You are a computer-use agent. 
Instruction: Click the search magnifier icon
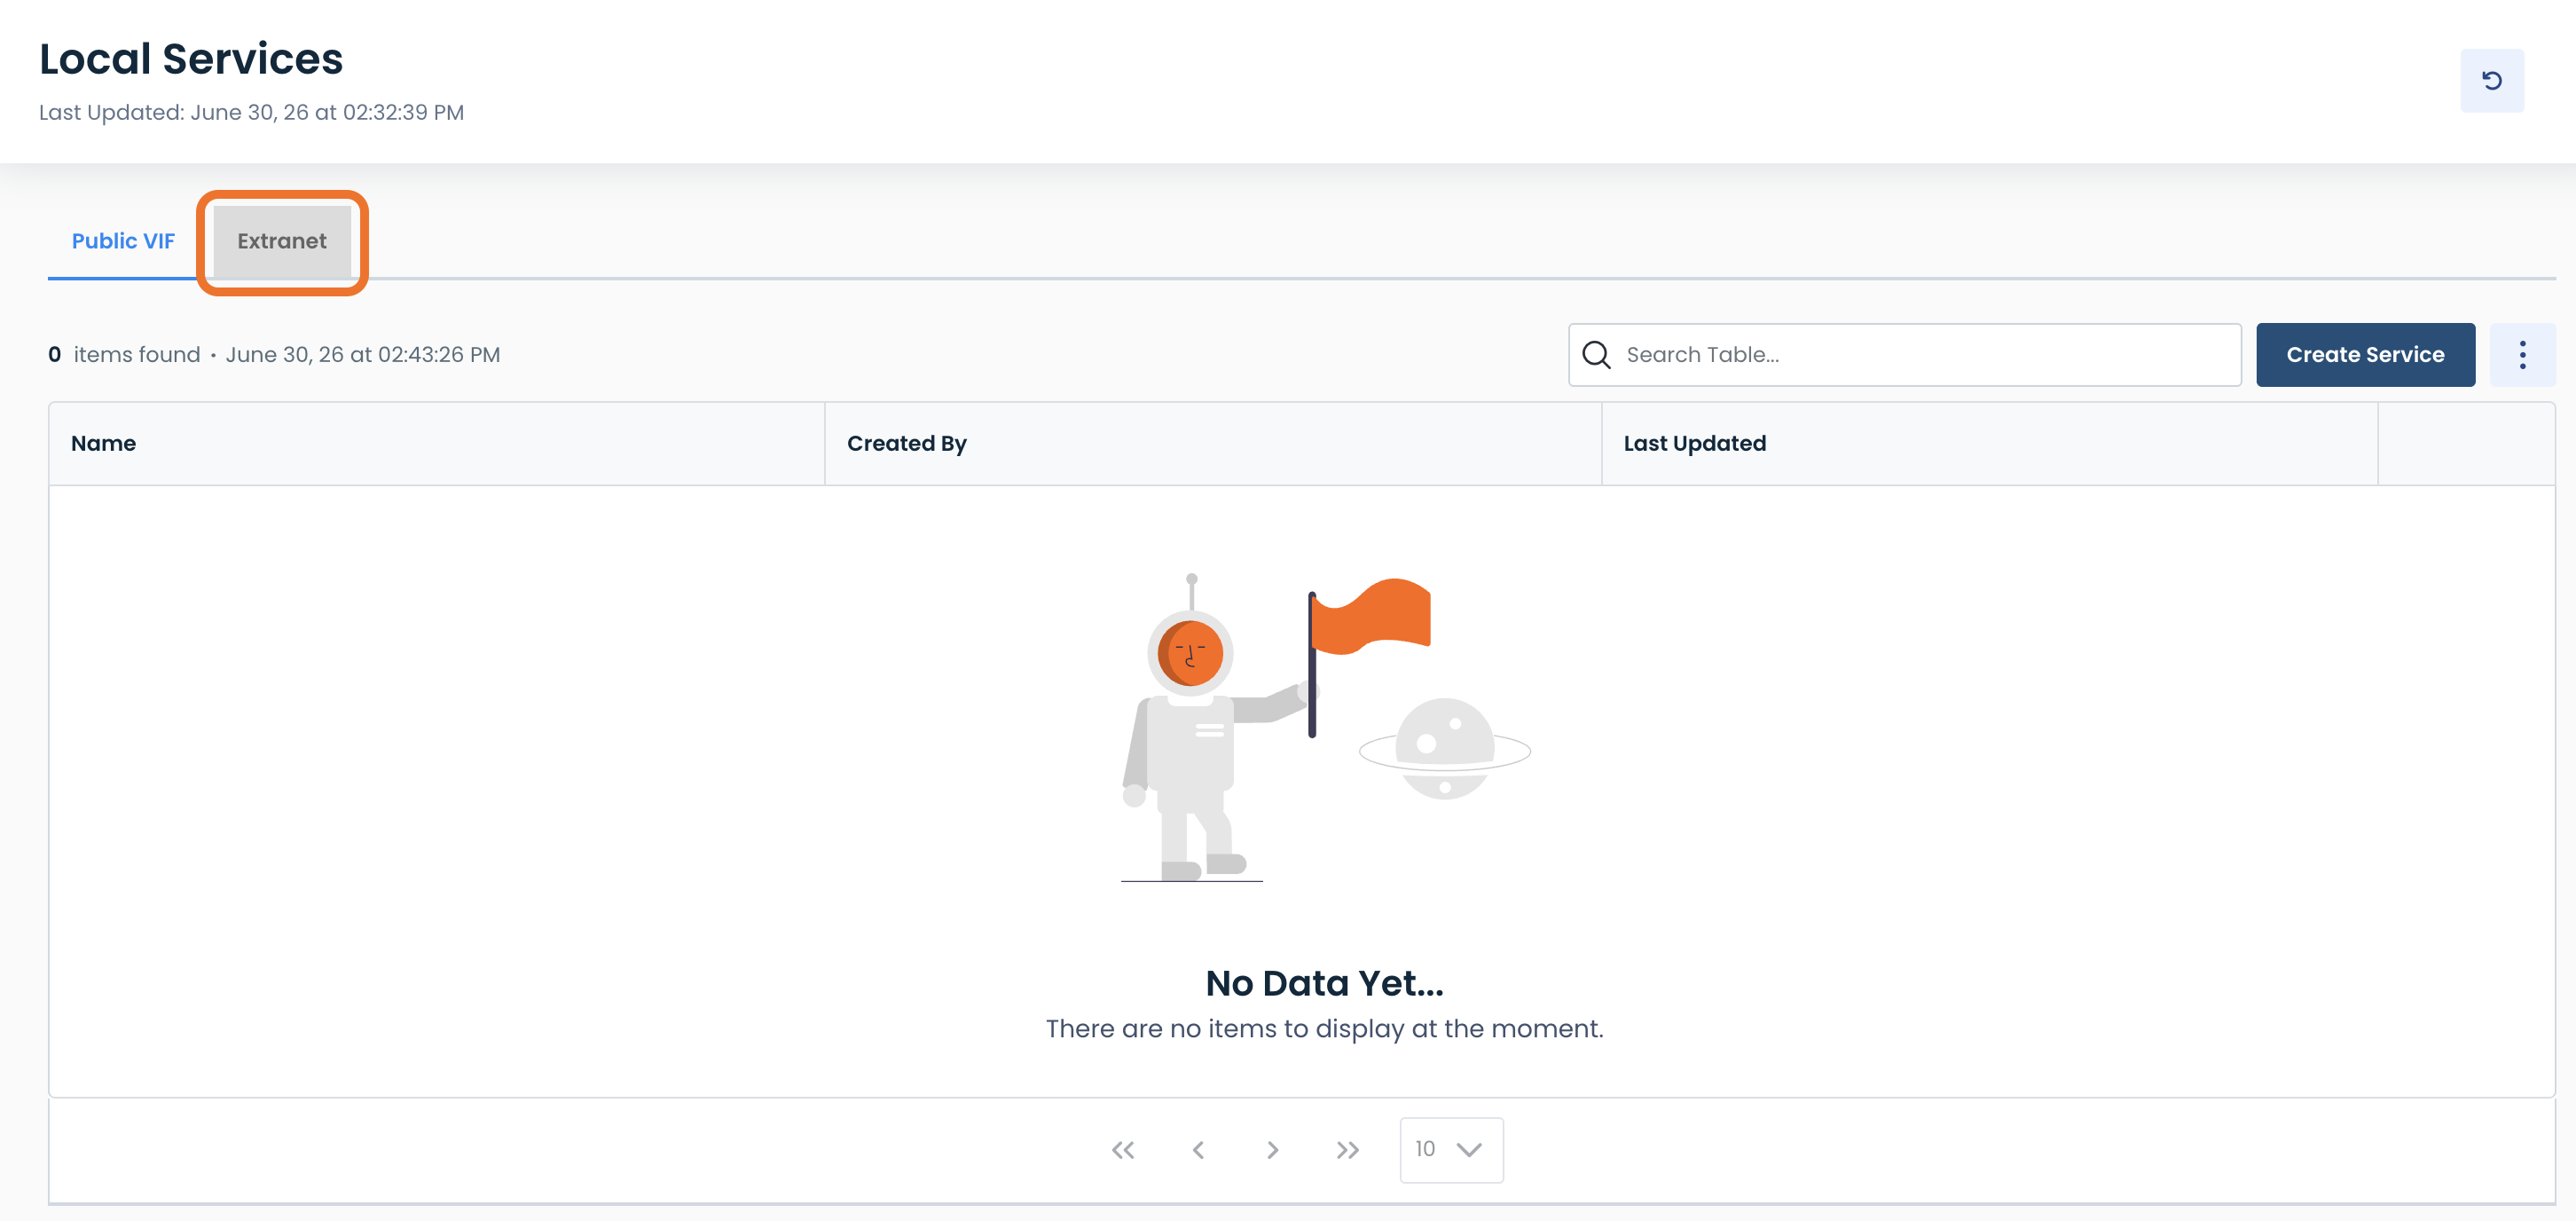tap(1596, 355)
